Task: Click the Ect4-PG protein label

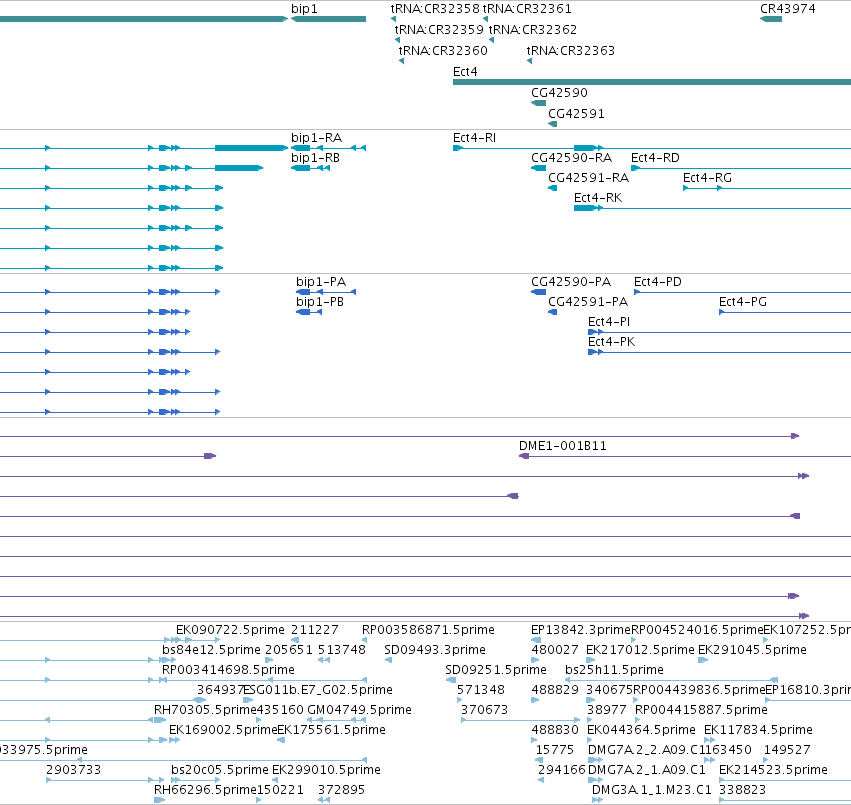Action: (743, 302)
